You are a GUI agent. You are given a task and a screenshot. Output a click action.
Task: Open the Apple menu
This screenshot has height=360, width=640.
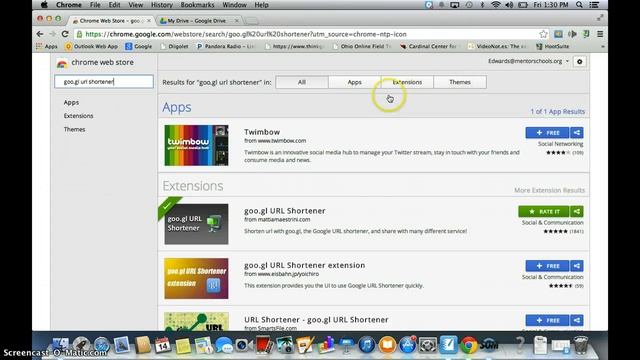coord(44,5)
